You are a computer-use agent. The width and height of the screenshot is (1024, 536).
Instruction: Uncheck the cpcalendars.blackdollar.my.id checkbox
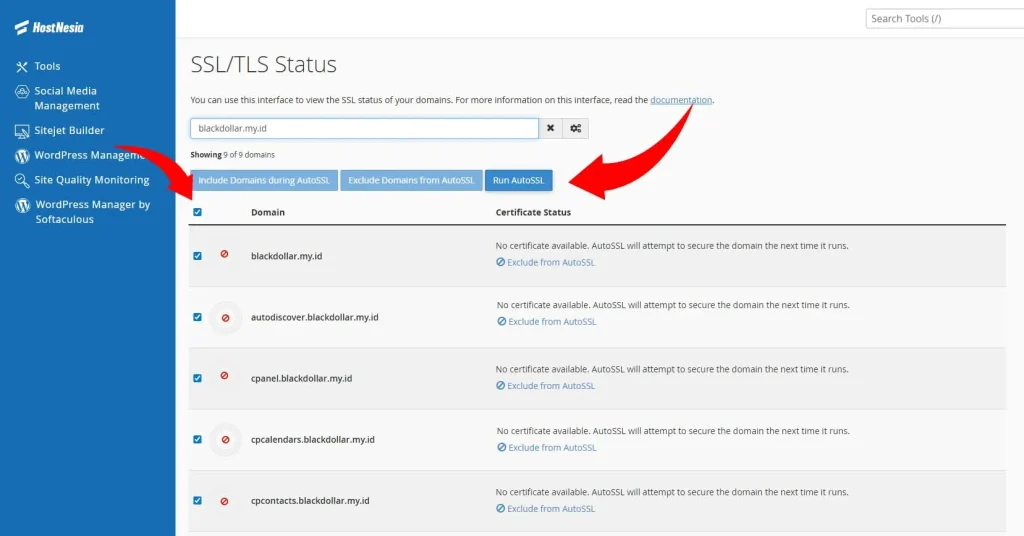pos(197,439)
